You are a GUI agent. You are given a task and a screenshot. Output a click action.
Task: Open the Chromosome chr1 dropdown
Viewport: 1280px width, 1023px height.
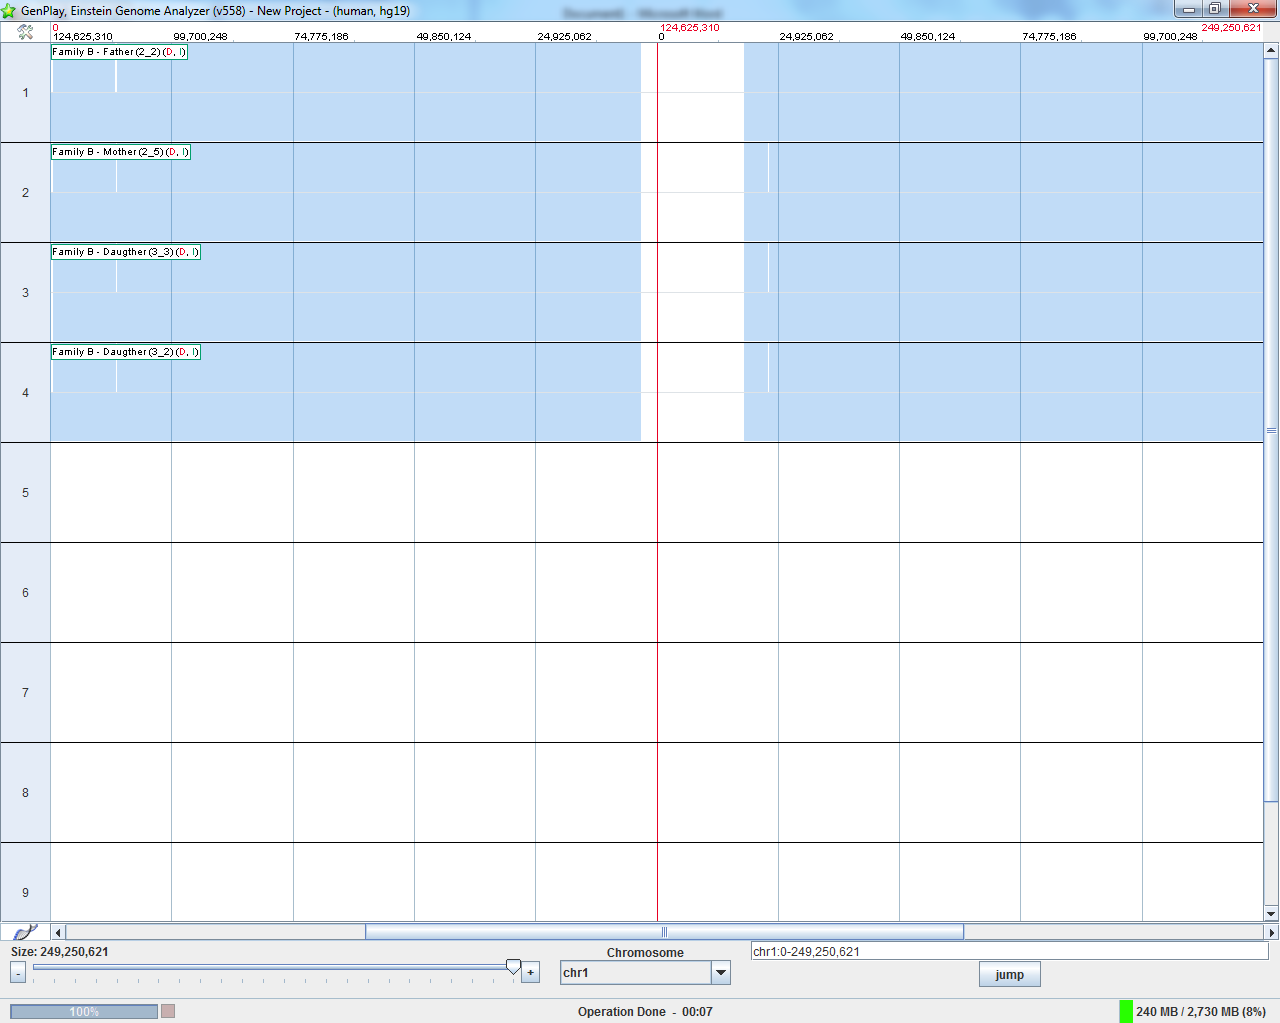(x=720, y=973)
